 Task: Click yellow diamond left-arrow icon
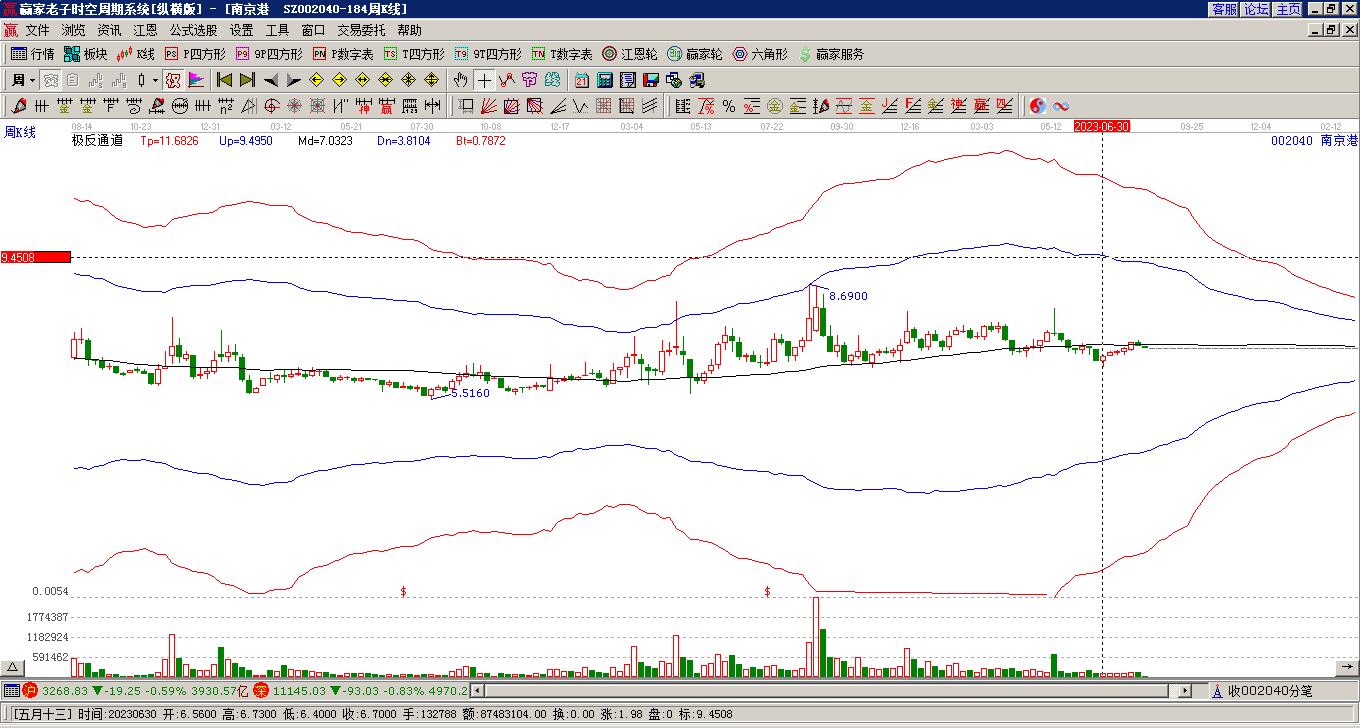point(317,80)
